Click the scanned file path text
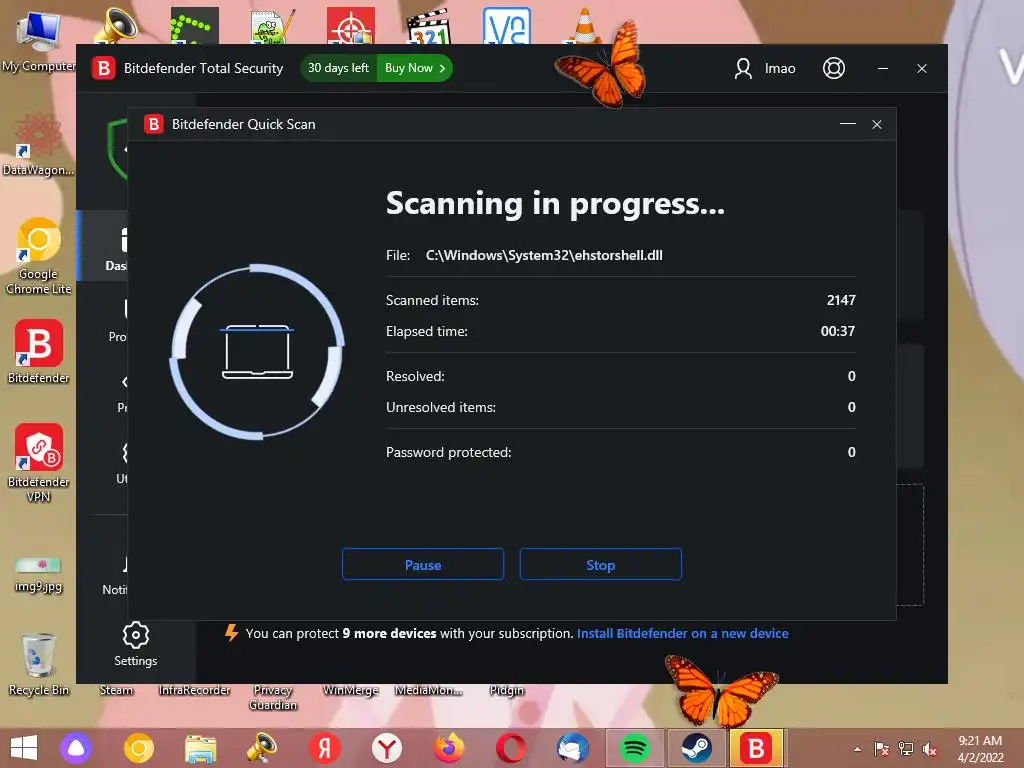This screenshot has width=1024, height=768. tap(544, 255)
